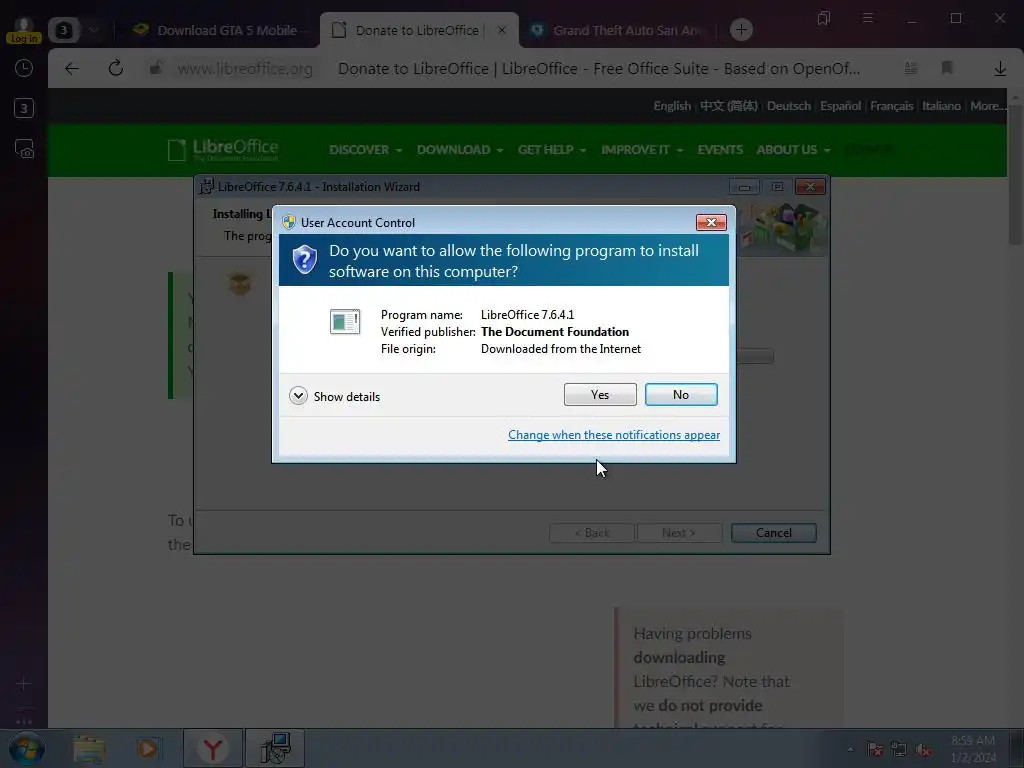The height and width of the screenshot is (768, 1024).
Task: Open the tab counter showing 3
Action: [x=63, y=30]
